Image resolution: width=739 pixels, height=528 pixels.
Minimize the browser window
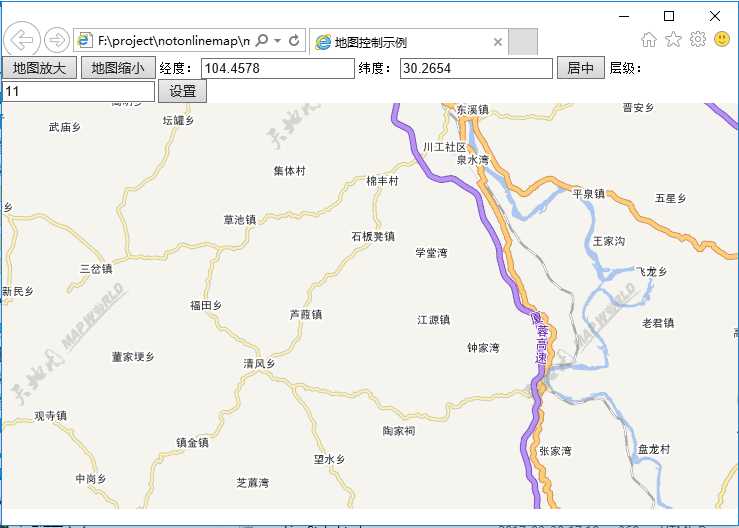[624, 16]
